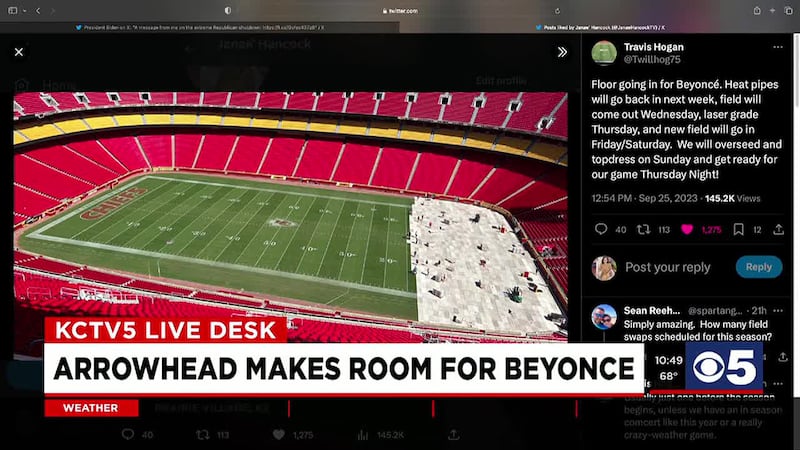Collapse the tweet side panel with double arrows
800x450 pixels.
(x=562, y=52)
